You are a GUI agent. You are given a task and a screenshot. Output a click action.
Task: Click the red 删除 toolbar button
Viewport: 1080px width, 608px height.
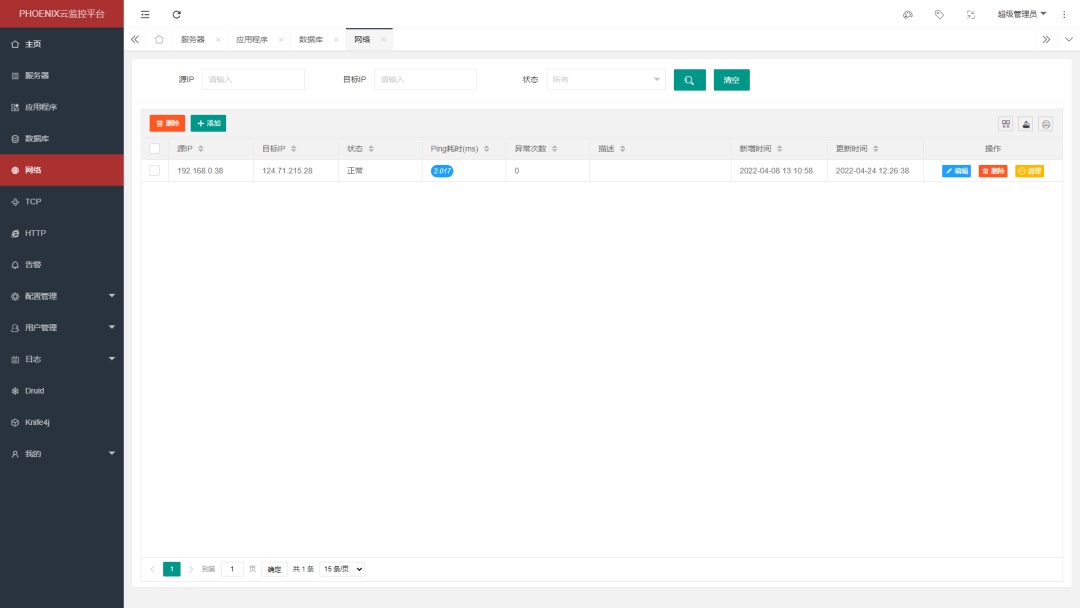pos(167,123)
